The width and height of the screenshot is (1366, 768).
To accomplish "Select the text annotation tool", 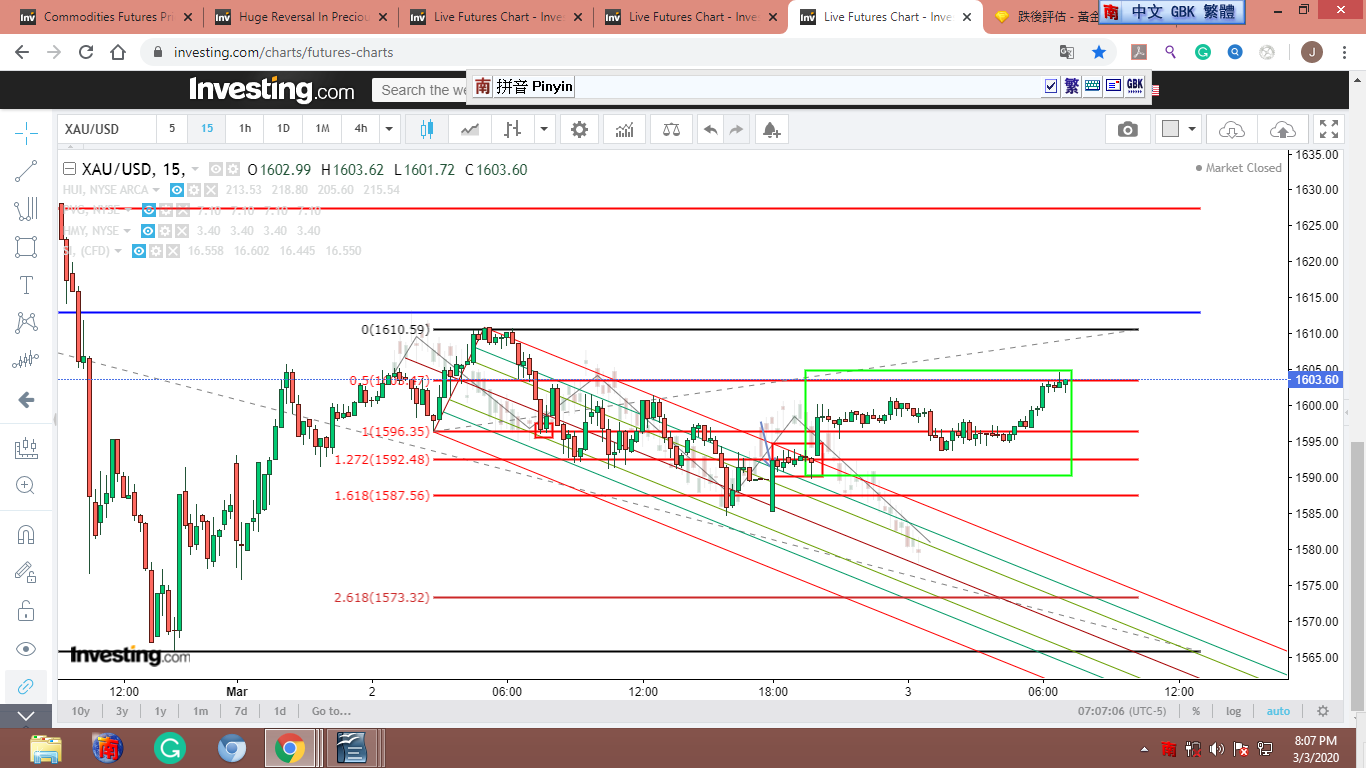I will click(x=27, y=285).
